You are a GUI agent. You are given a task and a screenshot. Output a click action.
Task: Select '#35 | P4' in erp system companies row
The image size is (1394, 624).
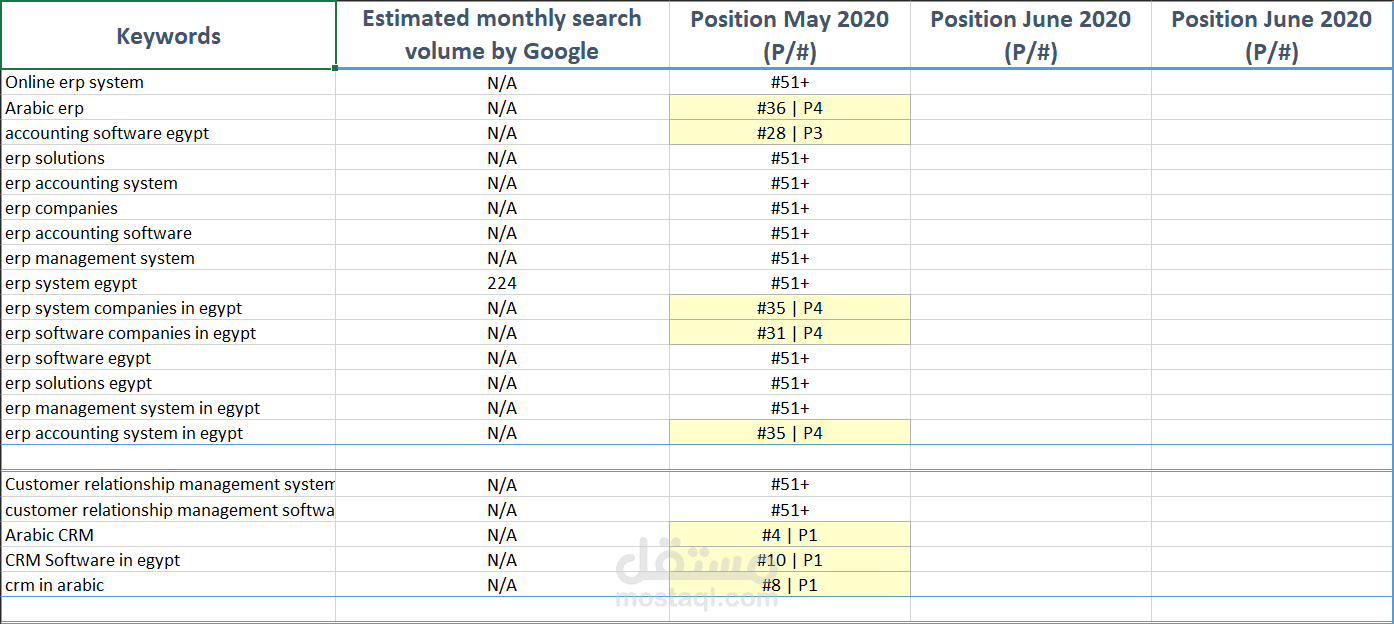tap(790, 308)
